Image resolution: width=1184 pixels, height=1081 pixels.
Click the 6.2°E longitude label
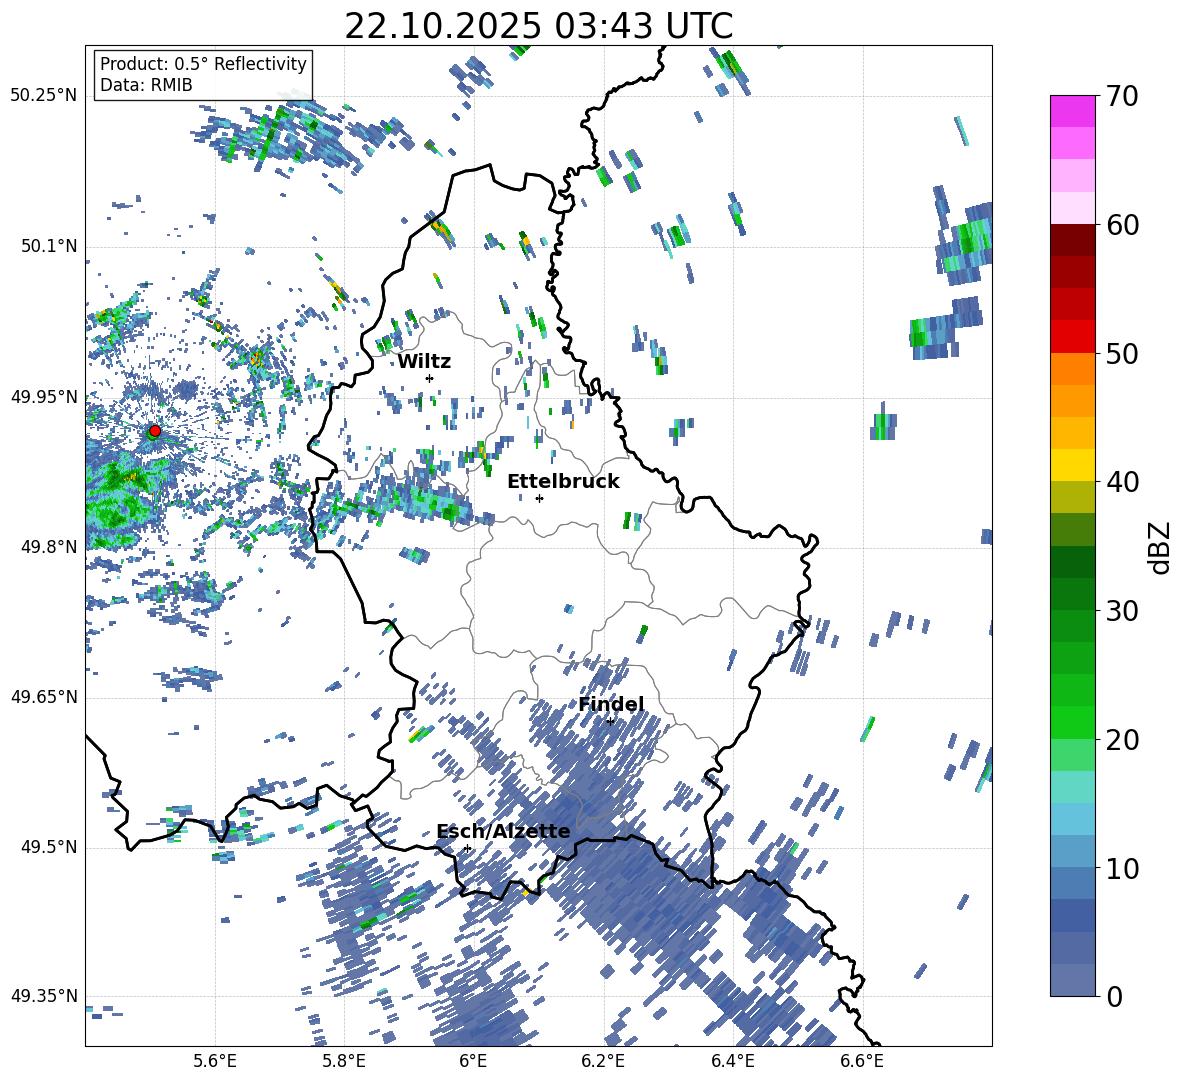[603, 1061]
